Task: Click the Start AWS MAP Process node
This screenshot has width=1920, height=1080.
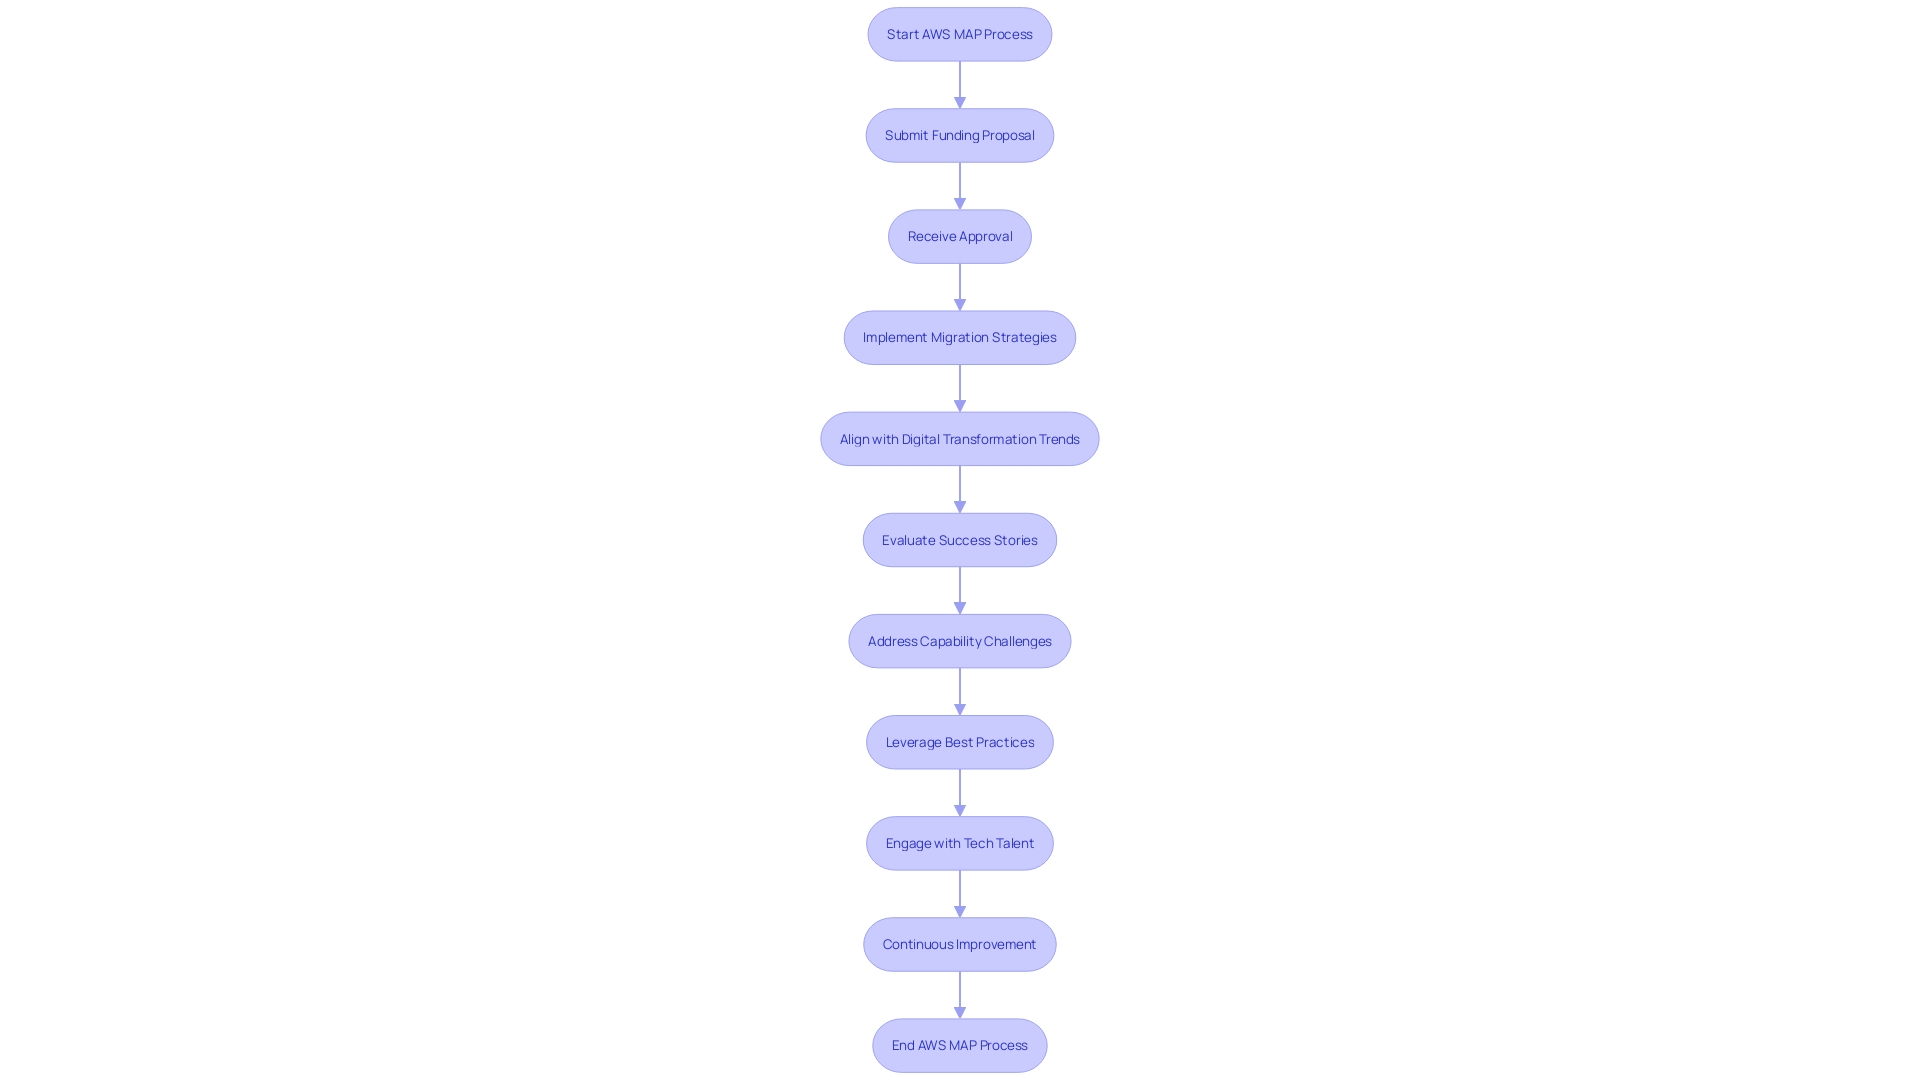Action: tap(959, 33)
